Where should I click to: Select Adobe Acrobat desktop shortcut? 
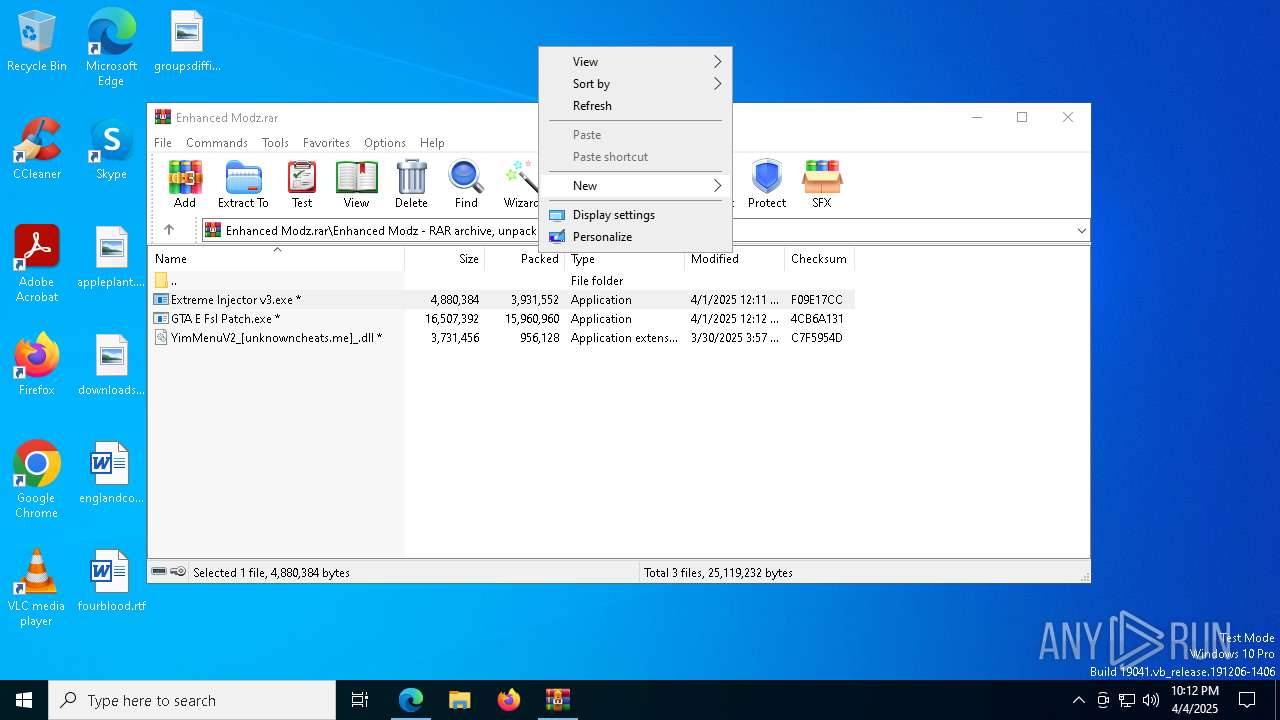click(x=37, y=264)
